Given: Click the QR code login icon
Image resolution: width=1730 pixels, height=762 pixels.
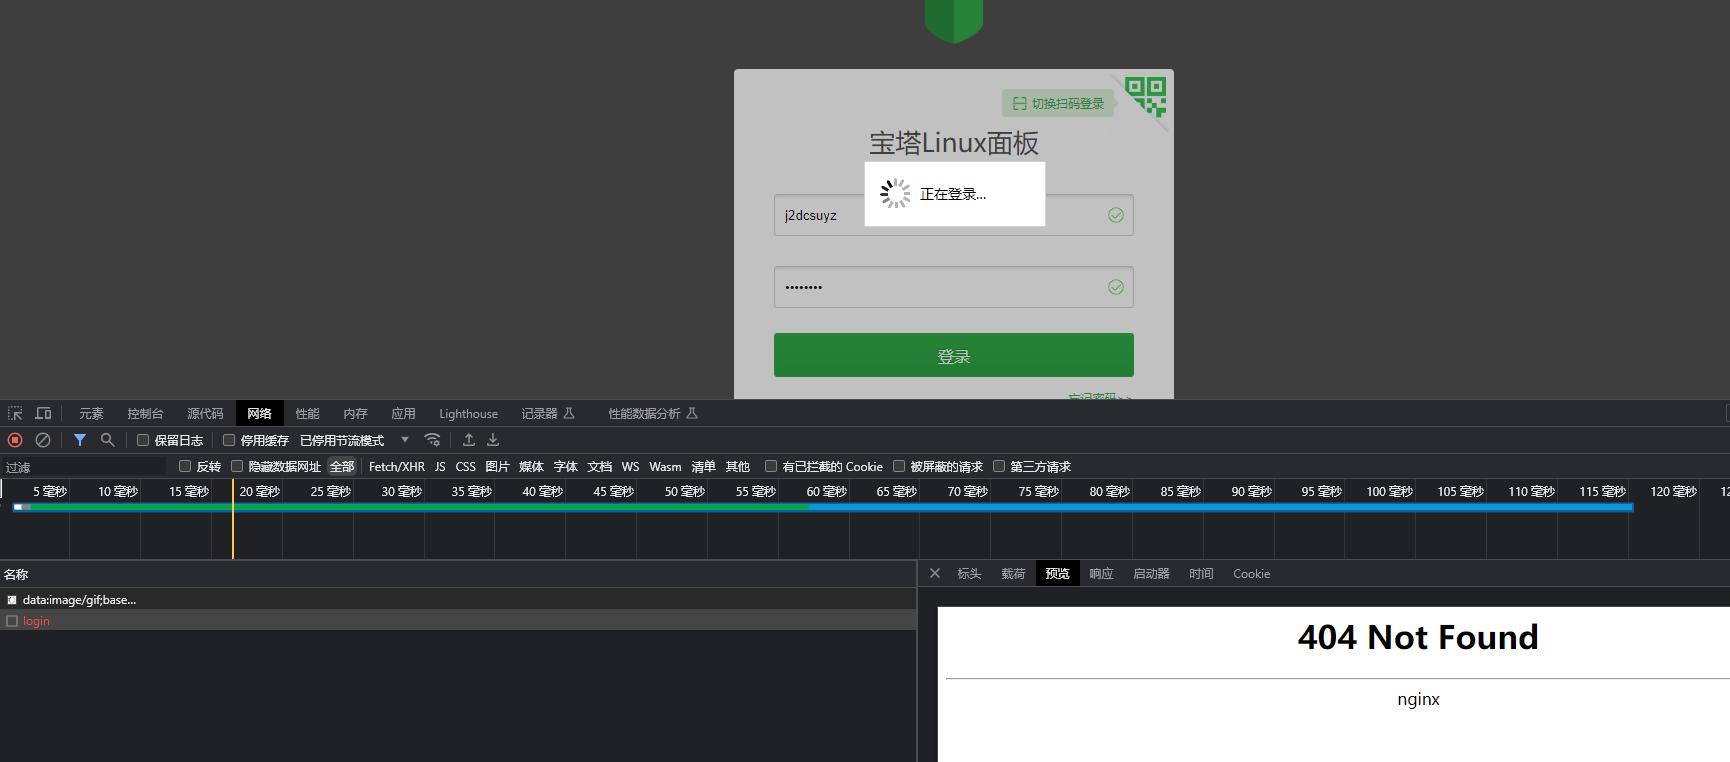Looking at the screenshot, I should click(1146, 96).
